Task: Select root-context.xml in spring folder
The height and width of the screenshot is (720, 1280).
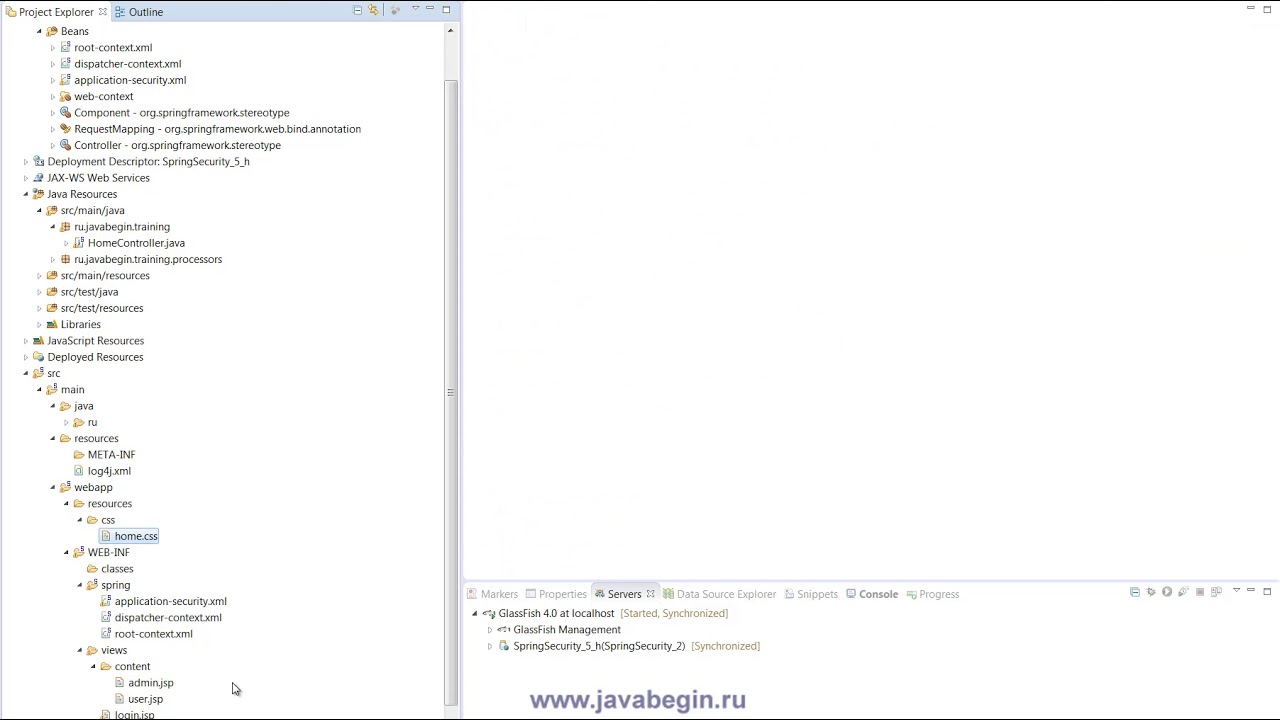Action: pos(153,634)
